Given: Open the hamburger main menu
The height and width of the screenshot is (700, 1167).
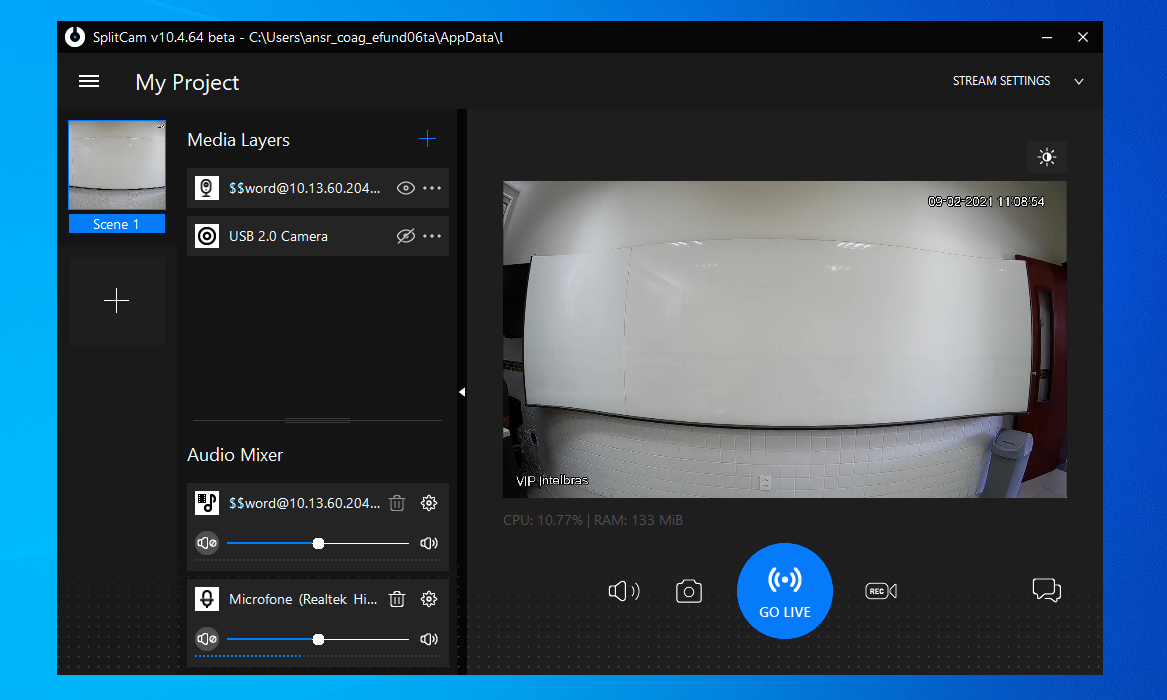Looking at the screenshot, I should click(89, 82).
